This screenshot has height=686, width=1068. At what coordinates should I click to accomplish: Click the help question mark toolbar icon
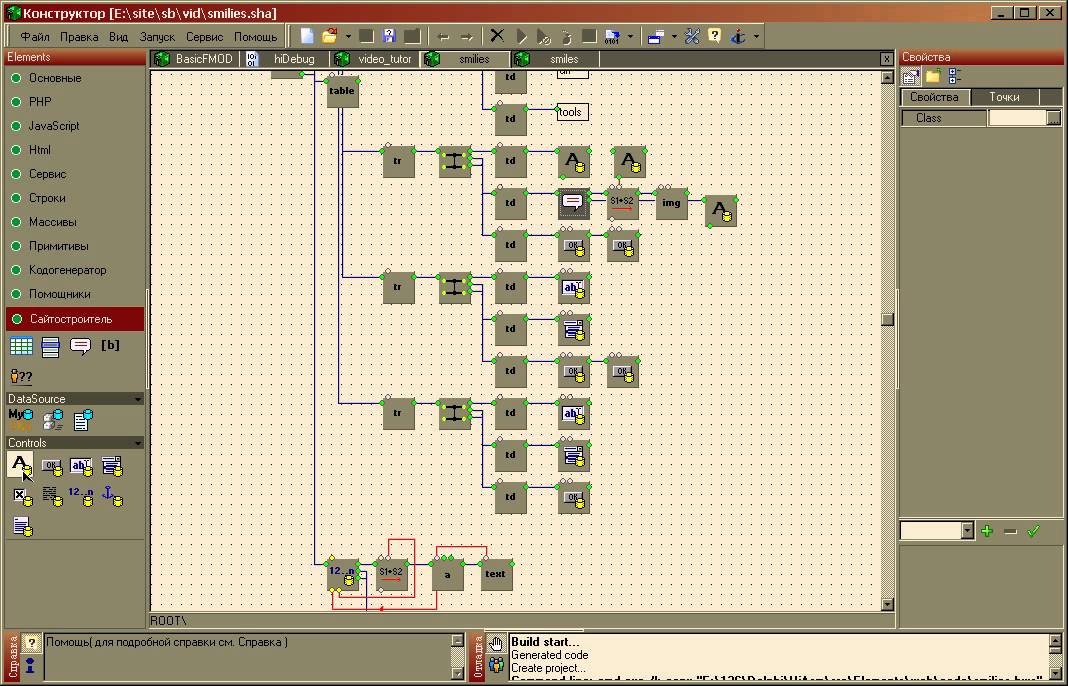(714, 36)
